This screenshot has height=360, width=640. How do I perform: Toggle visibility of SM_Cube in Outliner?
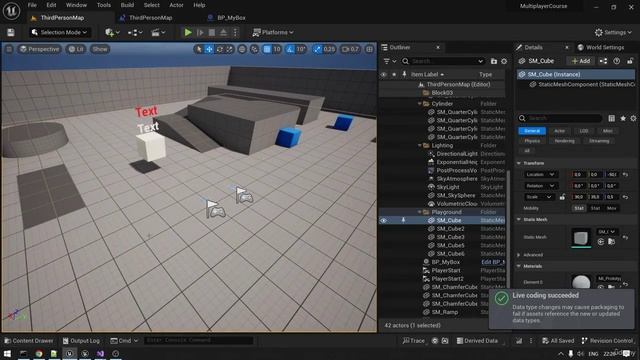383,220
